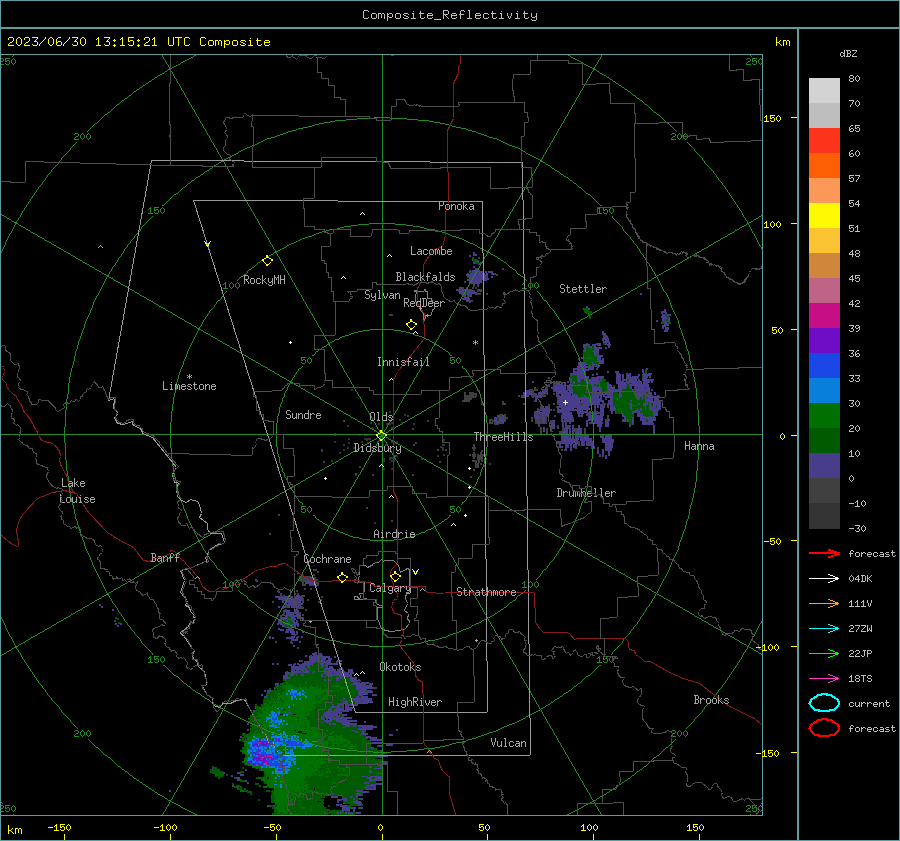The width and height of the screenshot is (900, 841).
Task: Pick the dark orange legend swatch near 60
Action: coord(824,165)
